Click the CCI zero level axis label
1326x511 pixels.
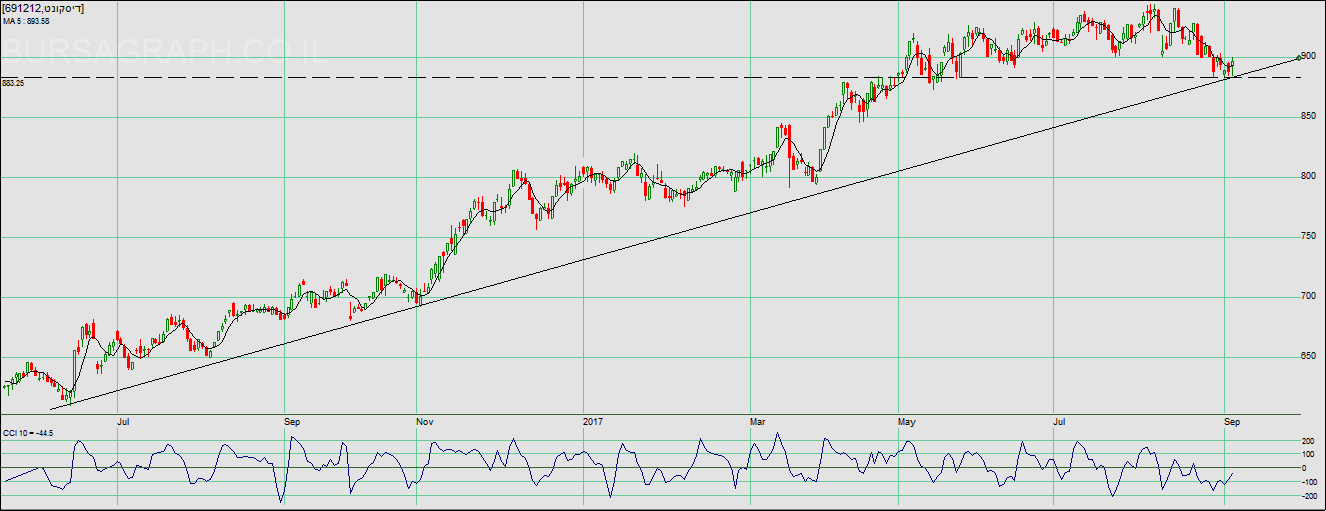click(1308, 468)
